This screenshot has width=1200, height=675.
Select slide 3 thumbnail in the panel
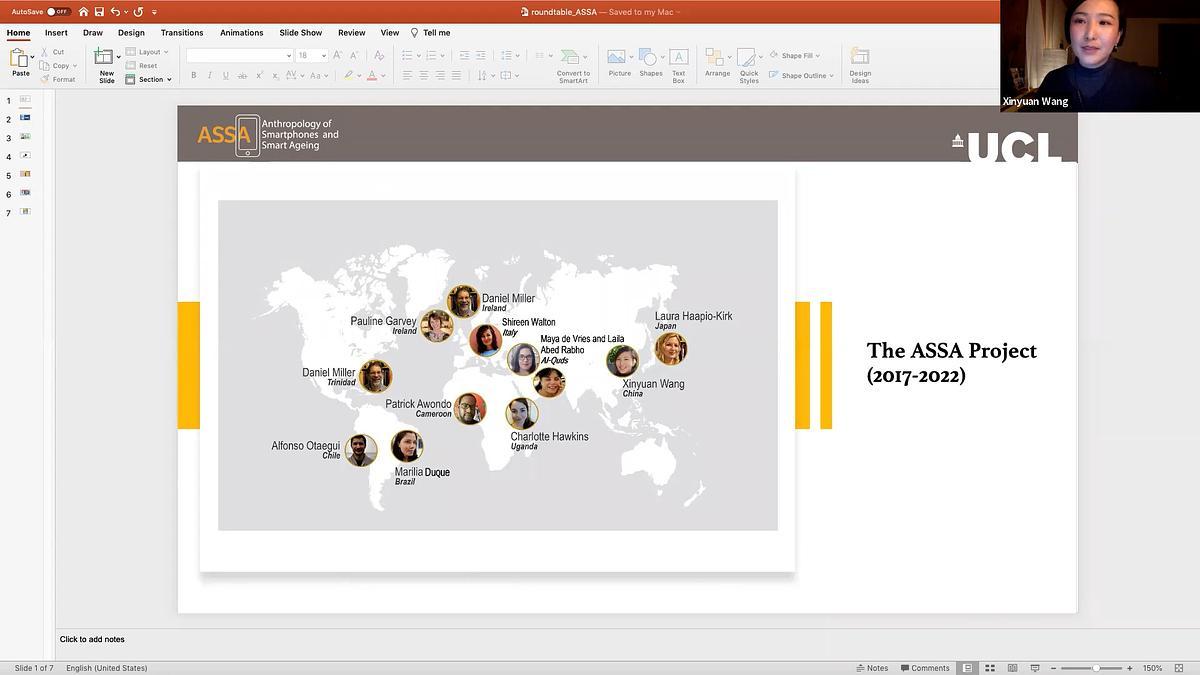point(25,137)
